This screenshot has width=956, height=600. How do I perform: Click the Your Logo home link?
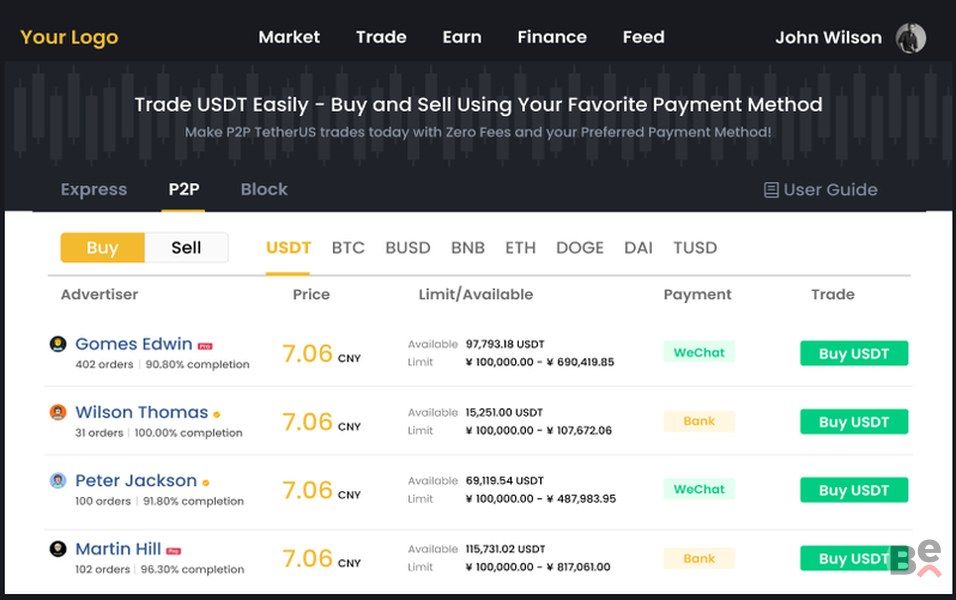[69, 38]
